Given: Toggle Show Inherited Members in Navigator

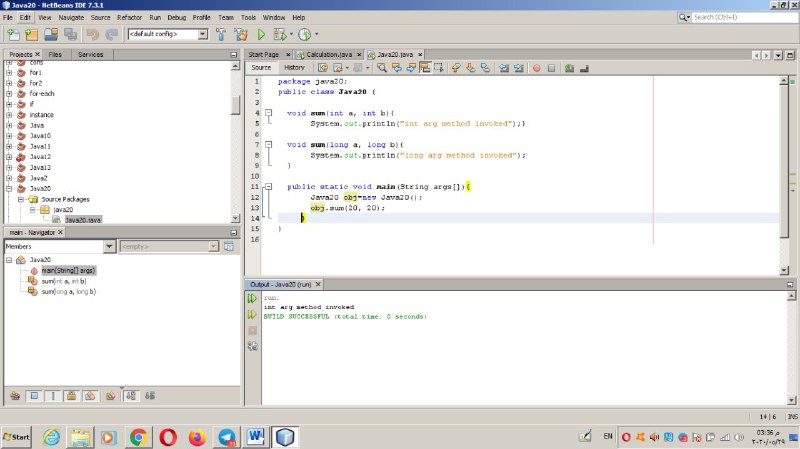Looking at the screenshot, I should coord(14,395).
